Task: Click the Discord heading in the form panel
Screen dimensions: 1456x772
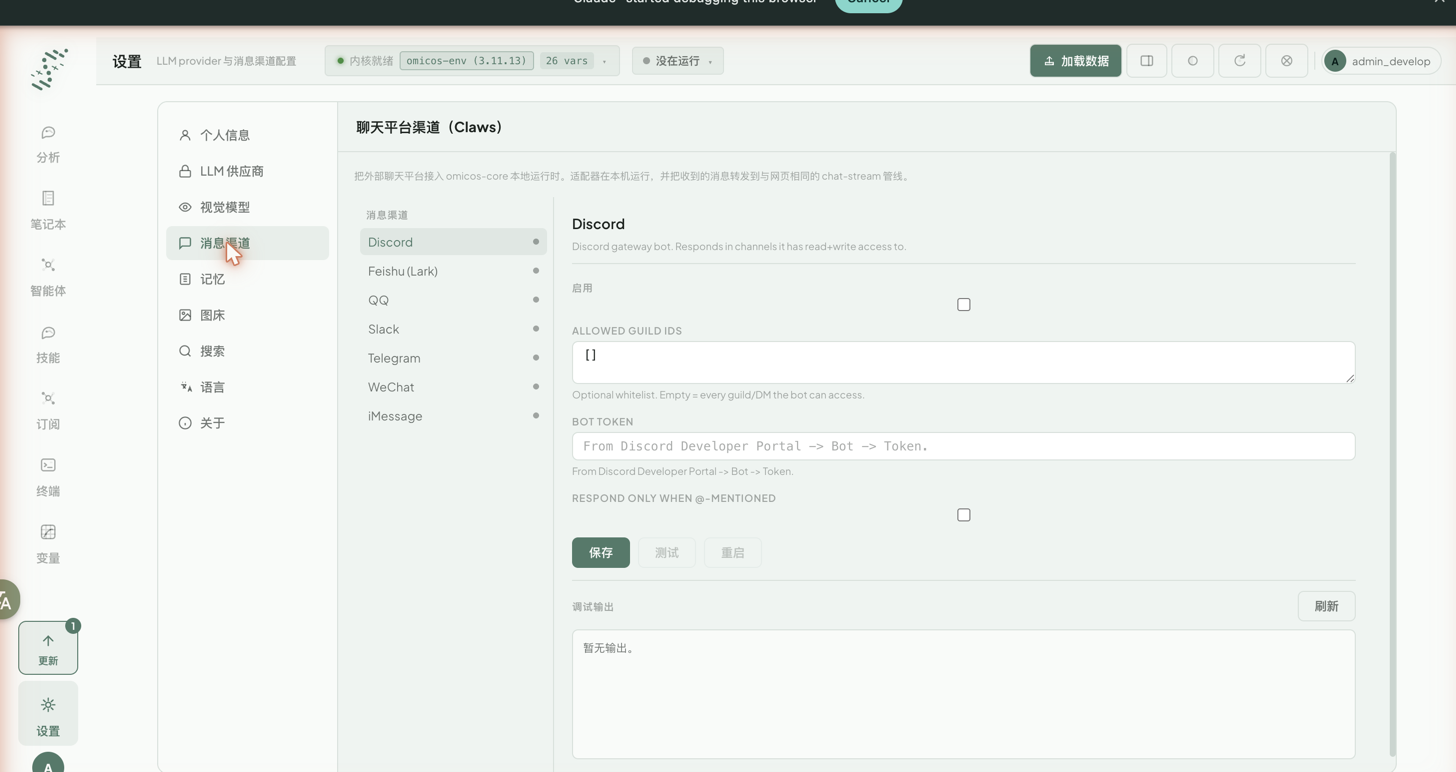Action: pyautogui.click(x=598, y=224)
